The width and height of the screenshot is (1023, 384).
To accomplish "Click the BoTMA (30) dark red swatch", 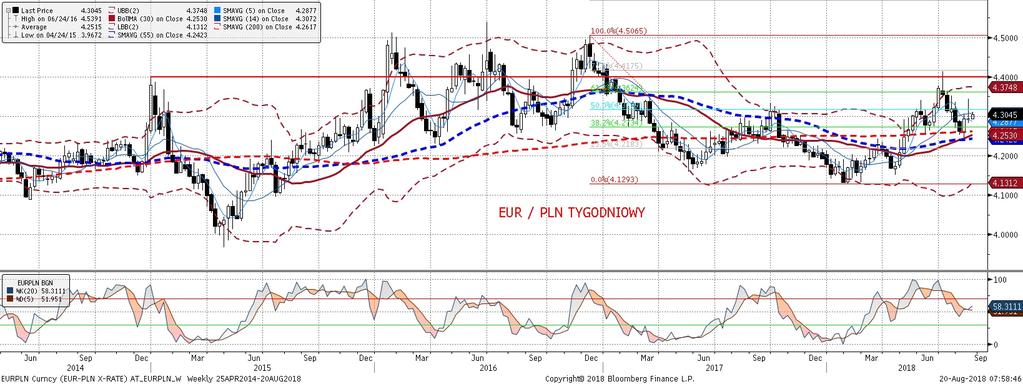I will (x=112, y=19).
